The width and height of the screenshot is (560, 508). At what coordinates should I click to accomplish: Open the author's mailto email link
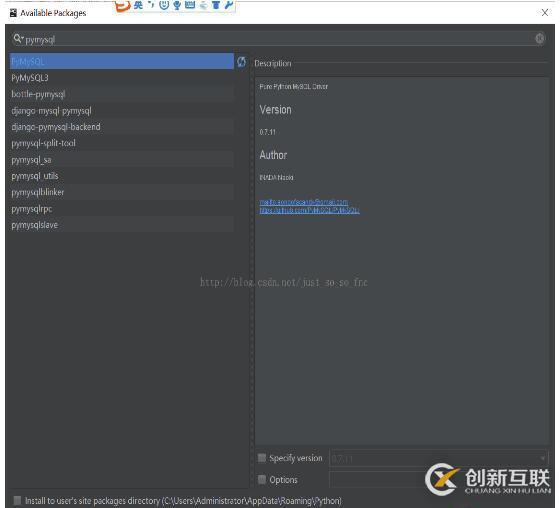(x=304, y=202)
